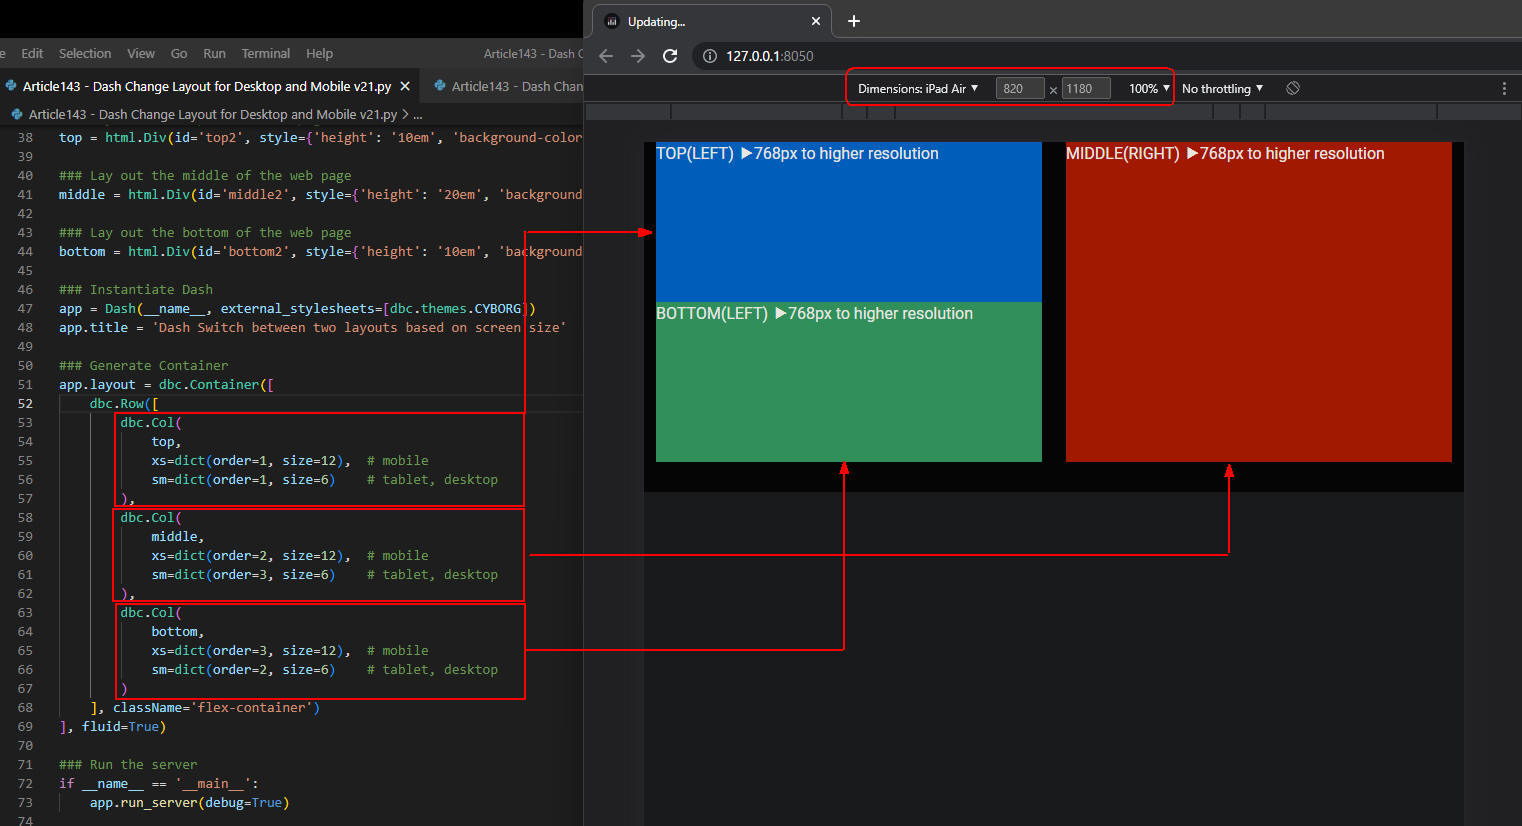
Task: Close the Article143 editor tab
Action: click(x=405, y=86)
